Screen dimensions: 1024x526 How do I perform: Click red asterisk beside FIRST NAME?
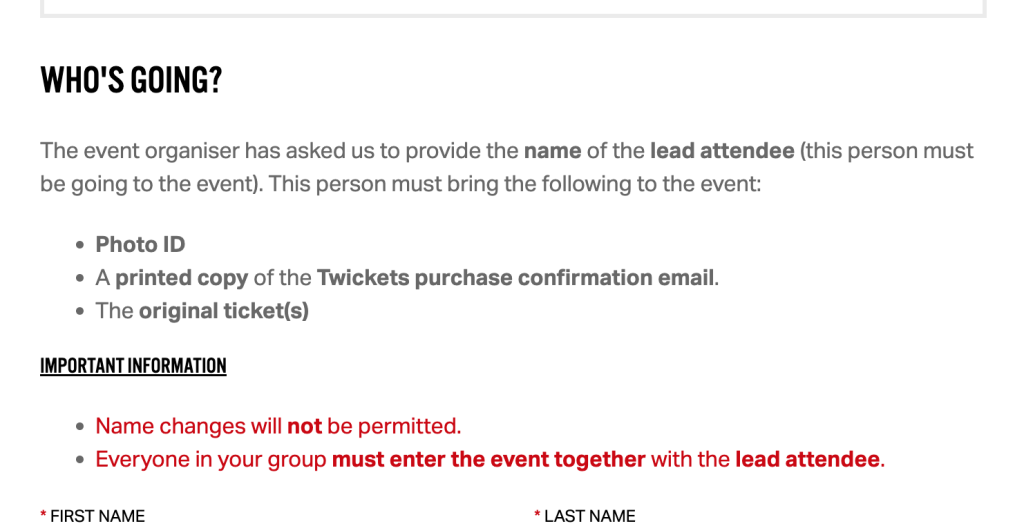point(43,516)
